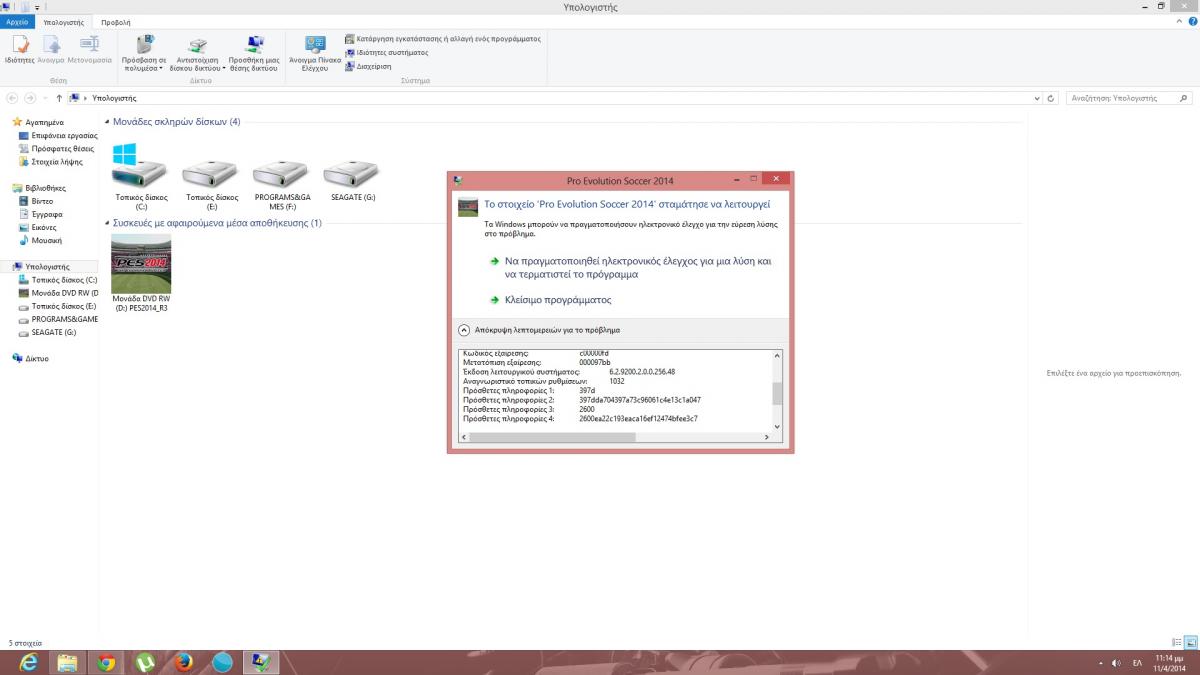Open Internet Explorer from taskbar
The width and height of the screenshot is (1200, 675).
[28, 662]
